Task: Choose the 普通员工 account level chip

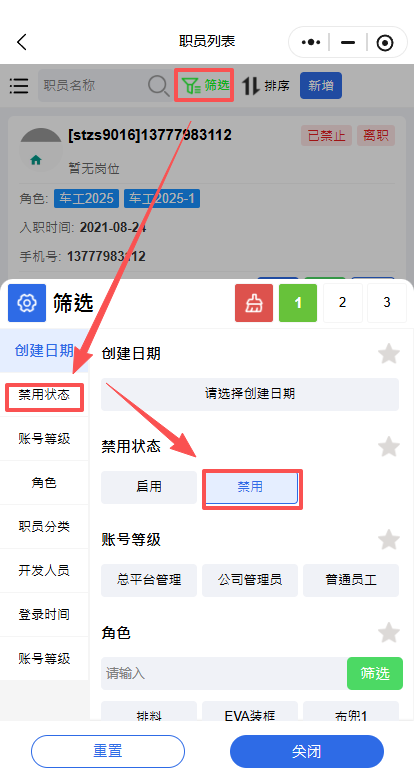Action: (x=351, y=580)
